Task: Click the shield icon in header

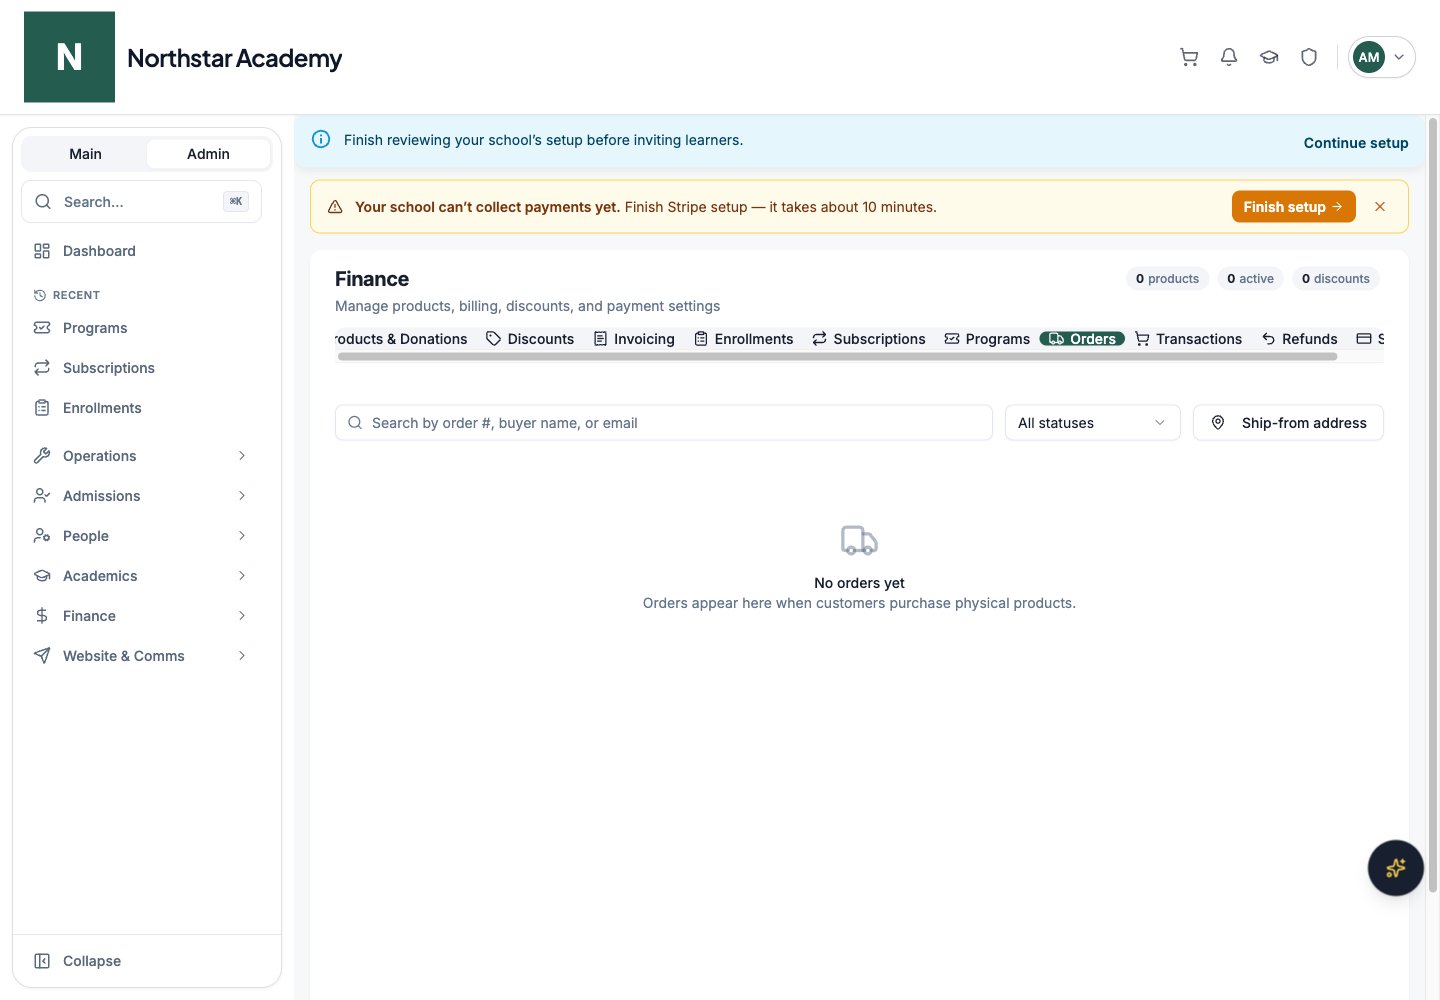Action: pyautogui.click(x=1309, y=57)
